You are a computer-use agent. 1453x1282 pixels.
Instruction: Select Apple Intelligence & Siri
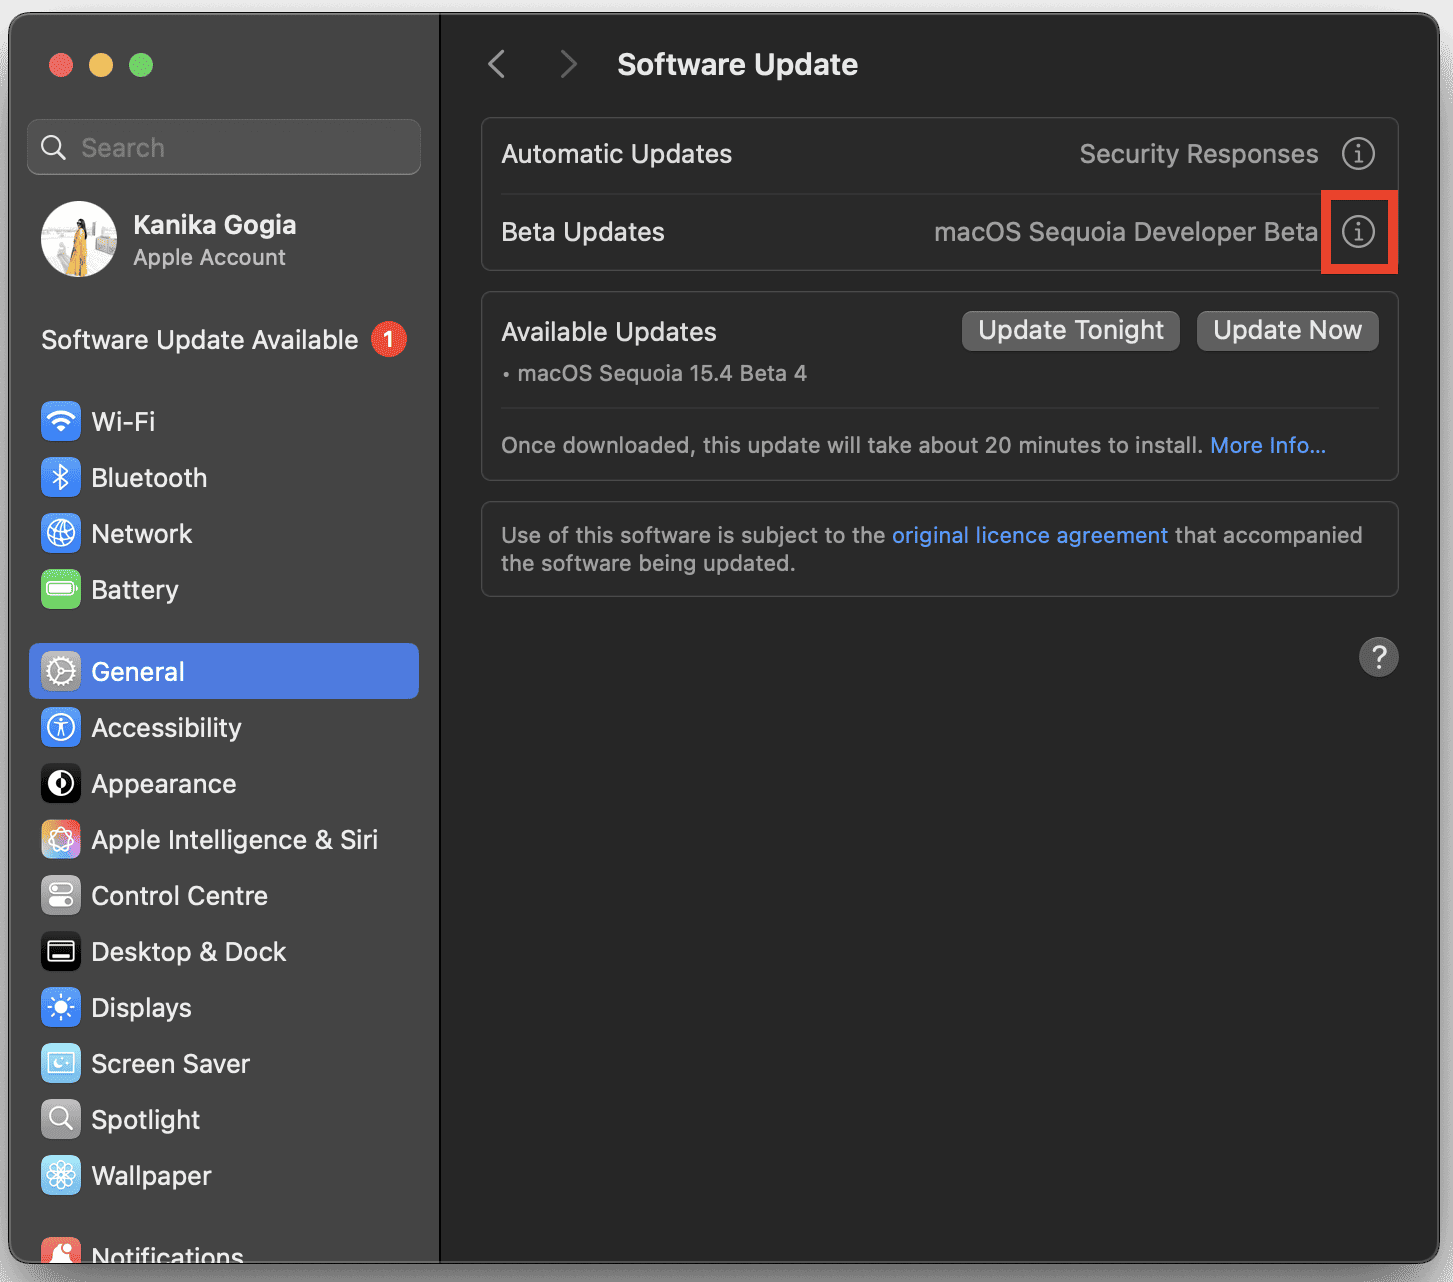tap(234, 840)
